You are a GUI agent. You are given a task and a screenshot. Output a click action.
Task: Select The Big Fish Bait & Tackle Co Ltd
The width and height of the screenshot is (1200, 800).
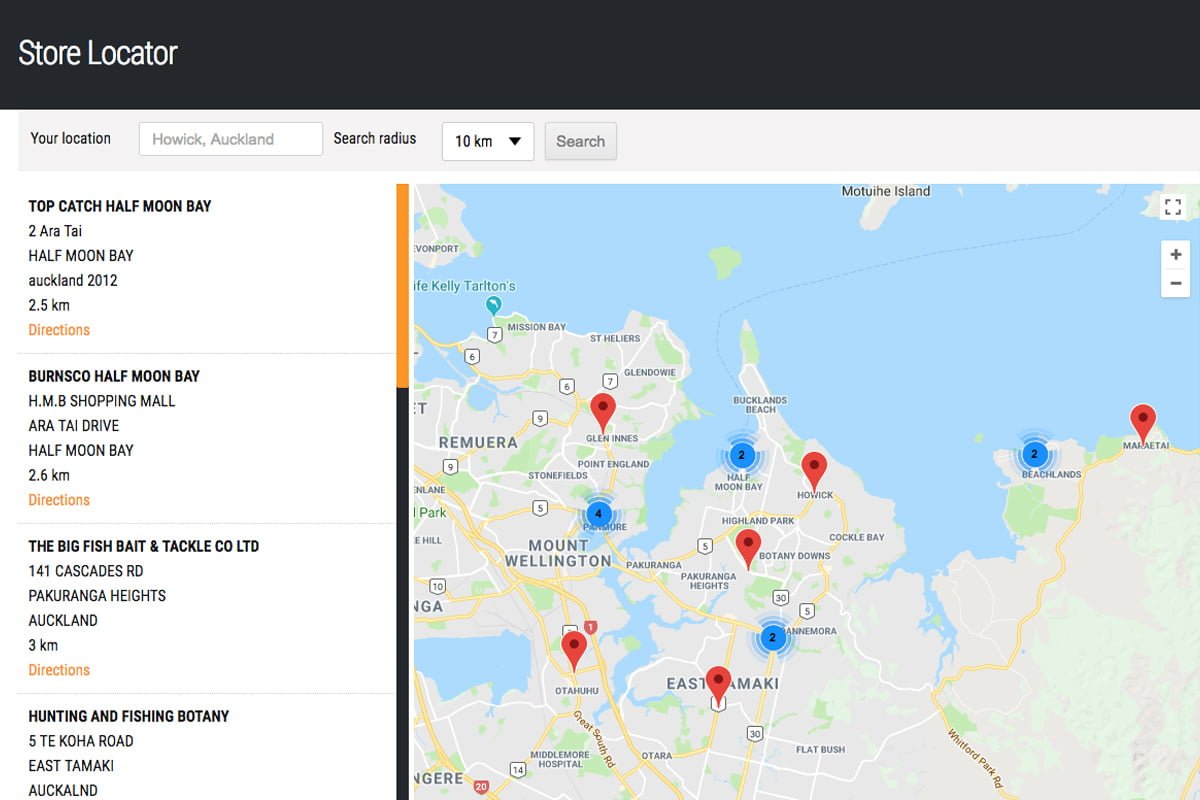pyautogui.click(x=144, y=546)
